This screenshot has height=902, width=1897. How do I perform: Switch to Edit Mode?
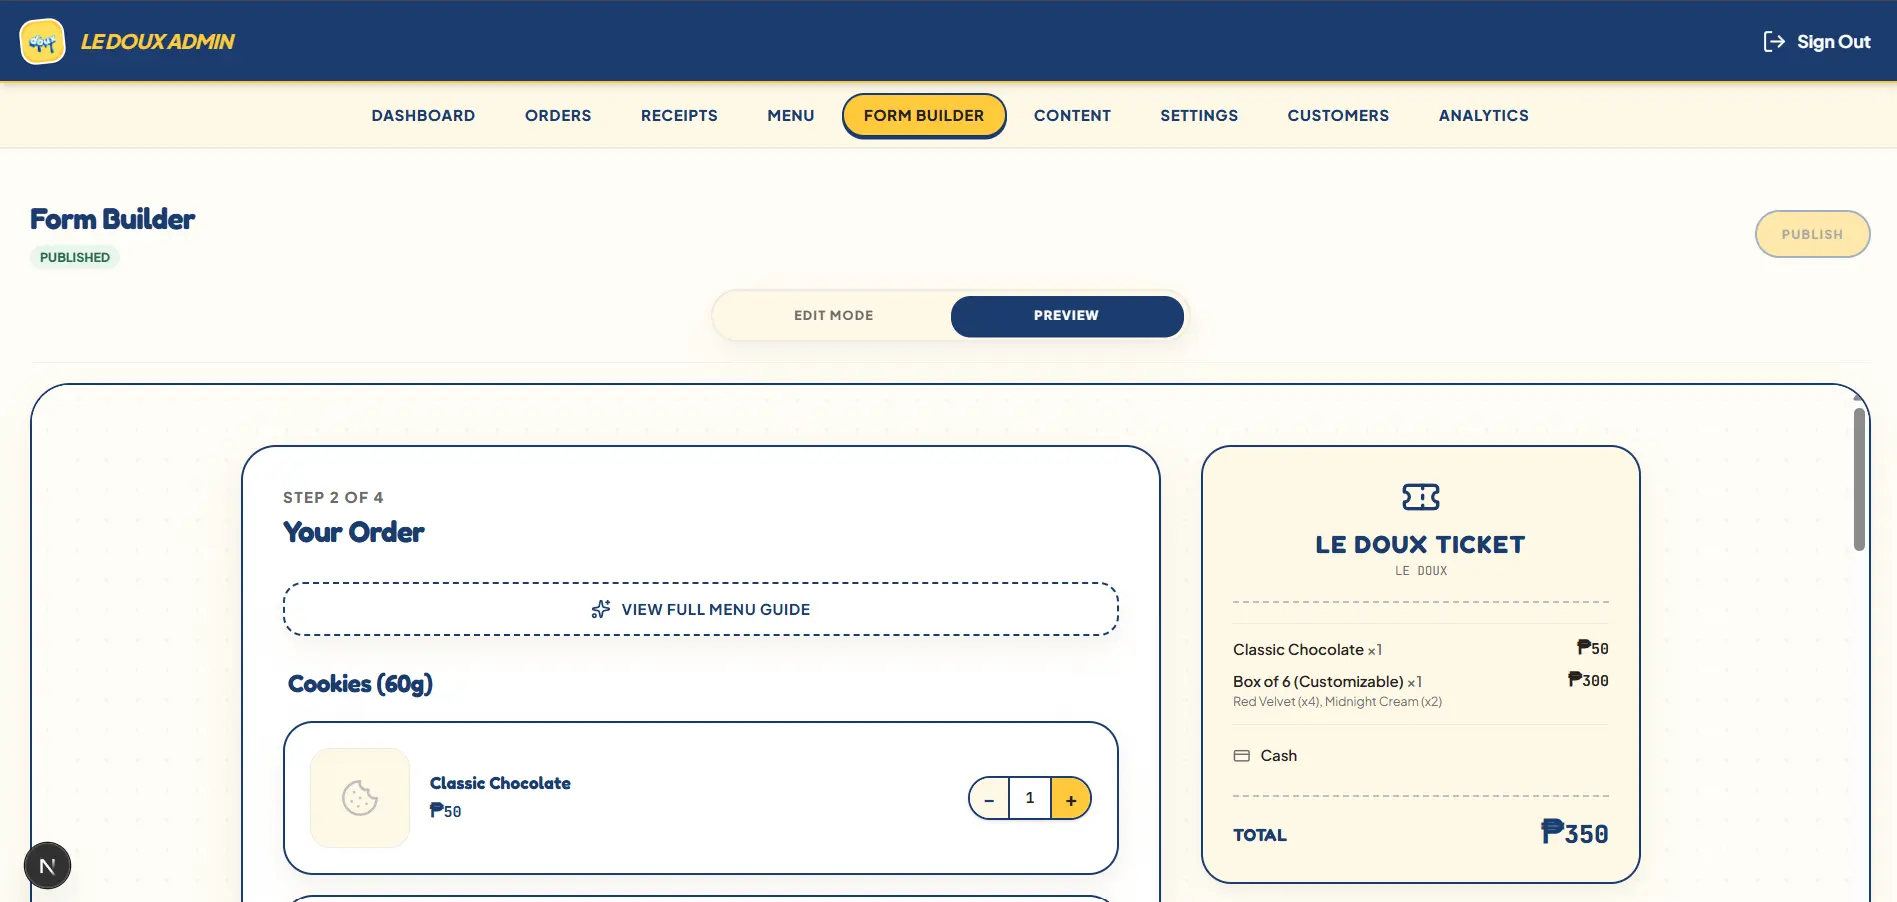pos(833,316)
